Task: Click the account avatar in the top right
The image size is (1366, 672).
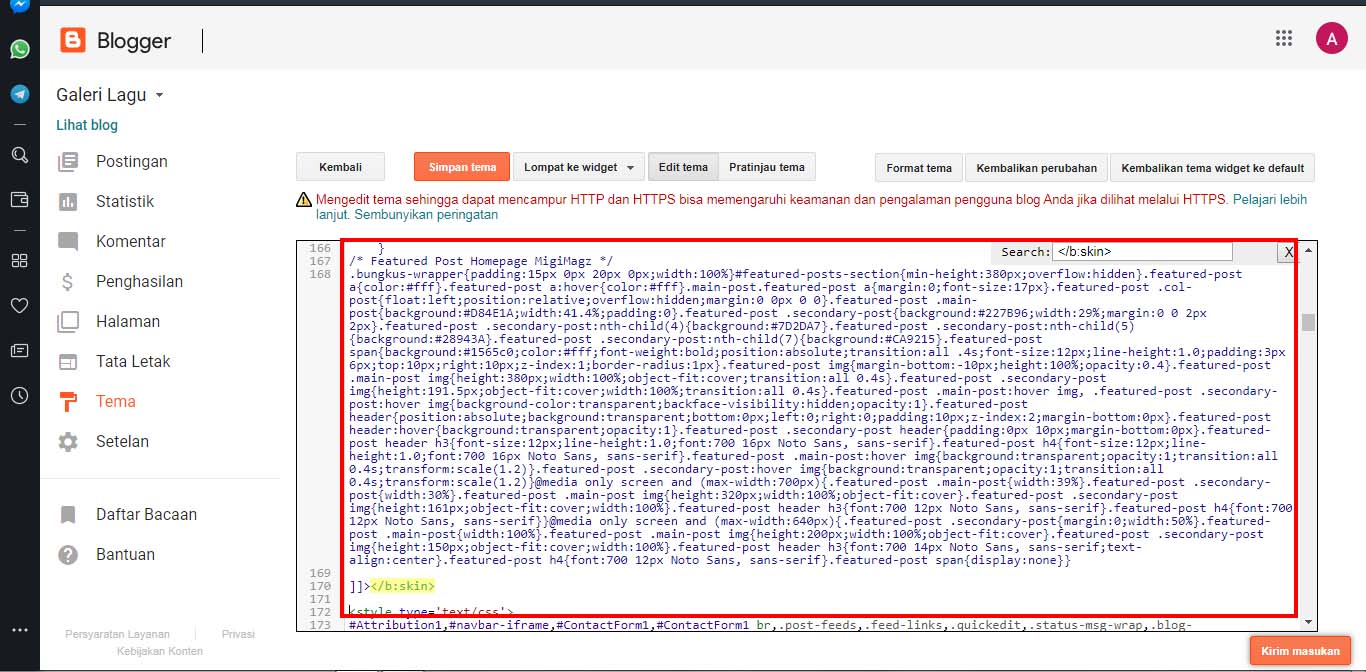Action: [1331, 38]
